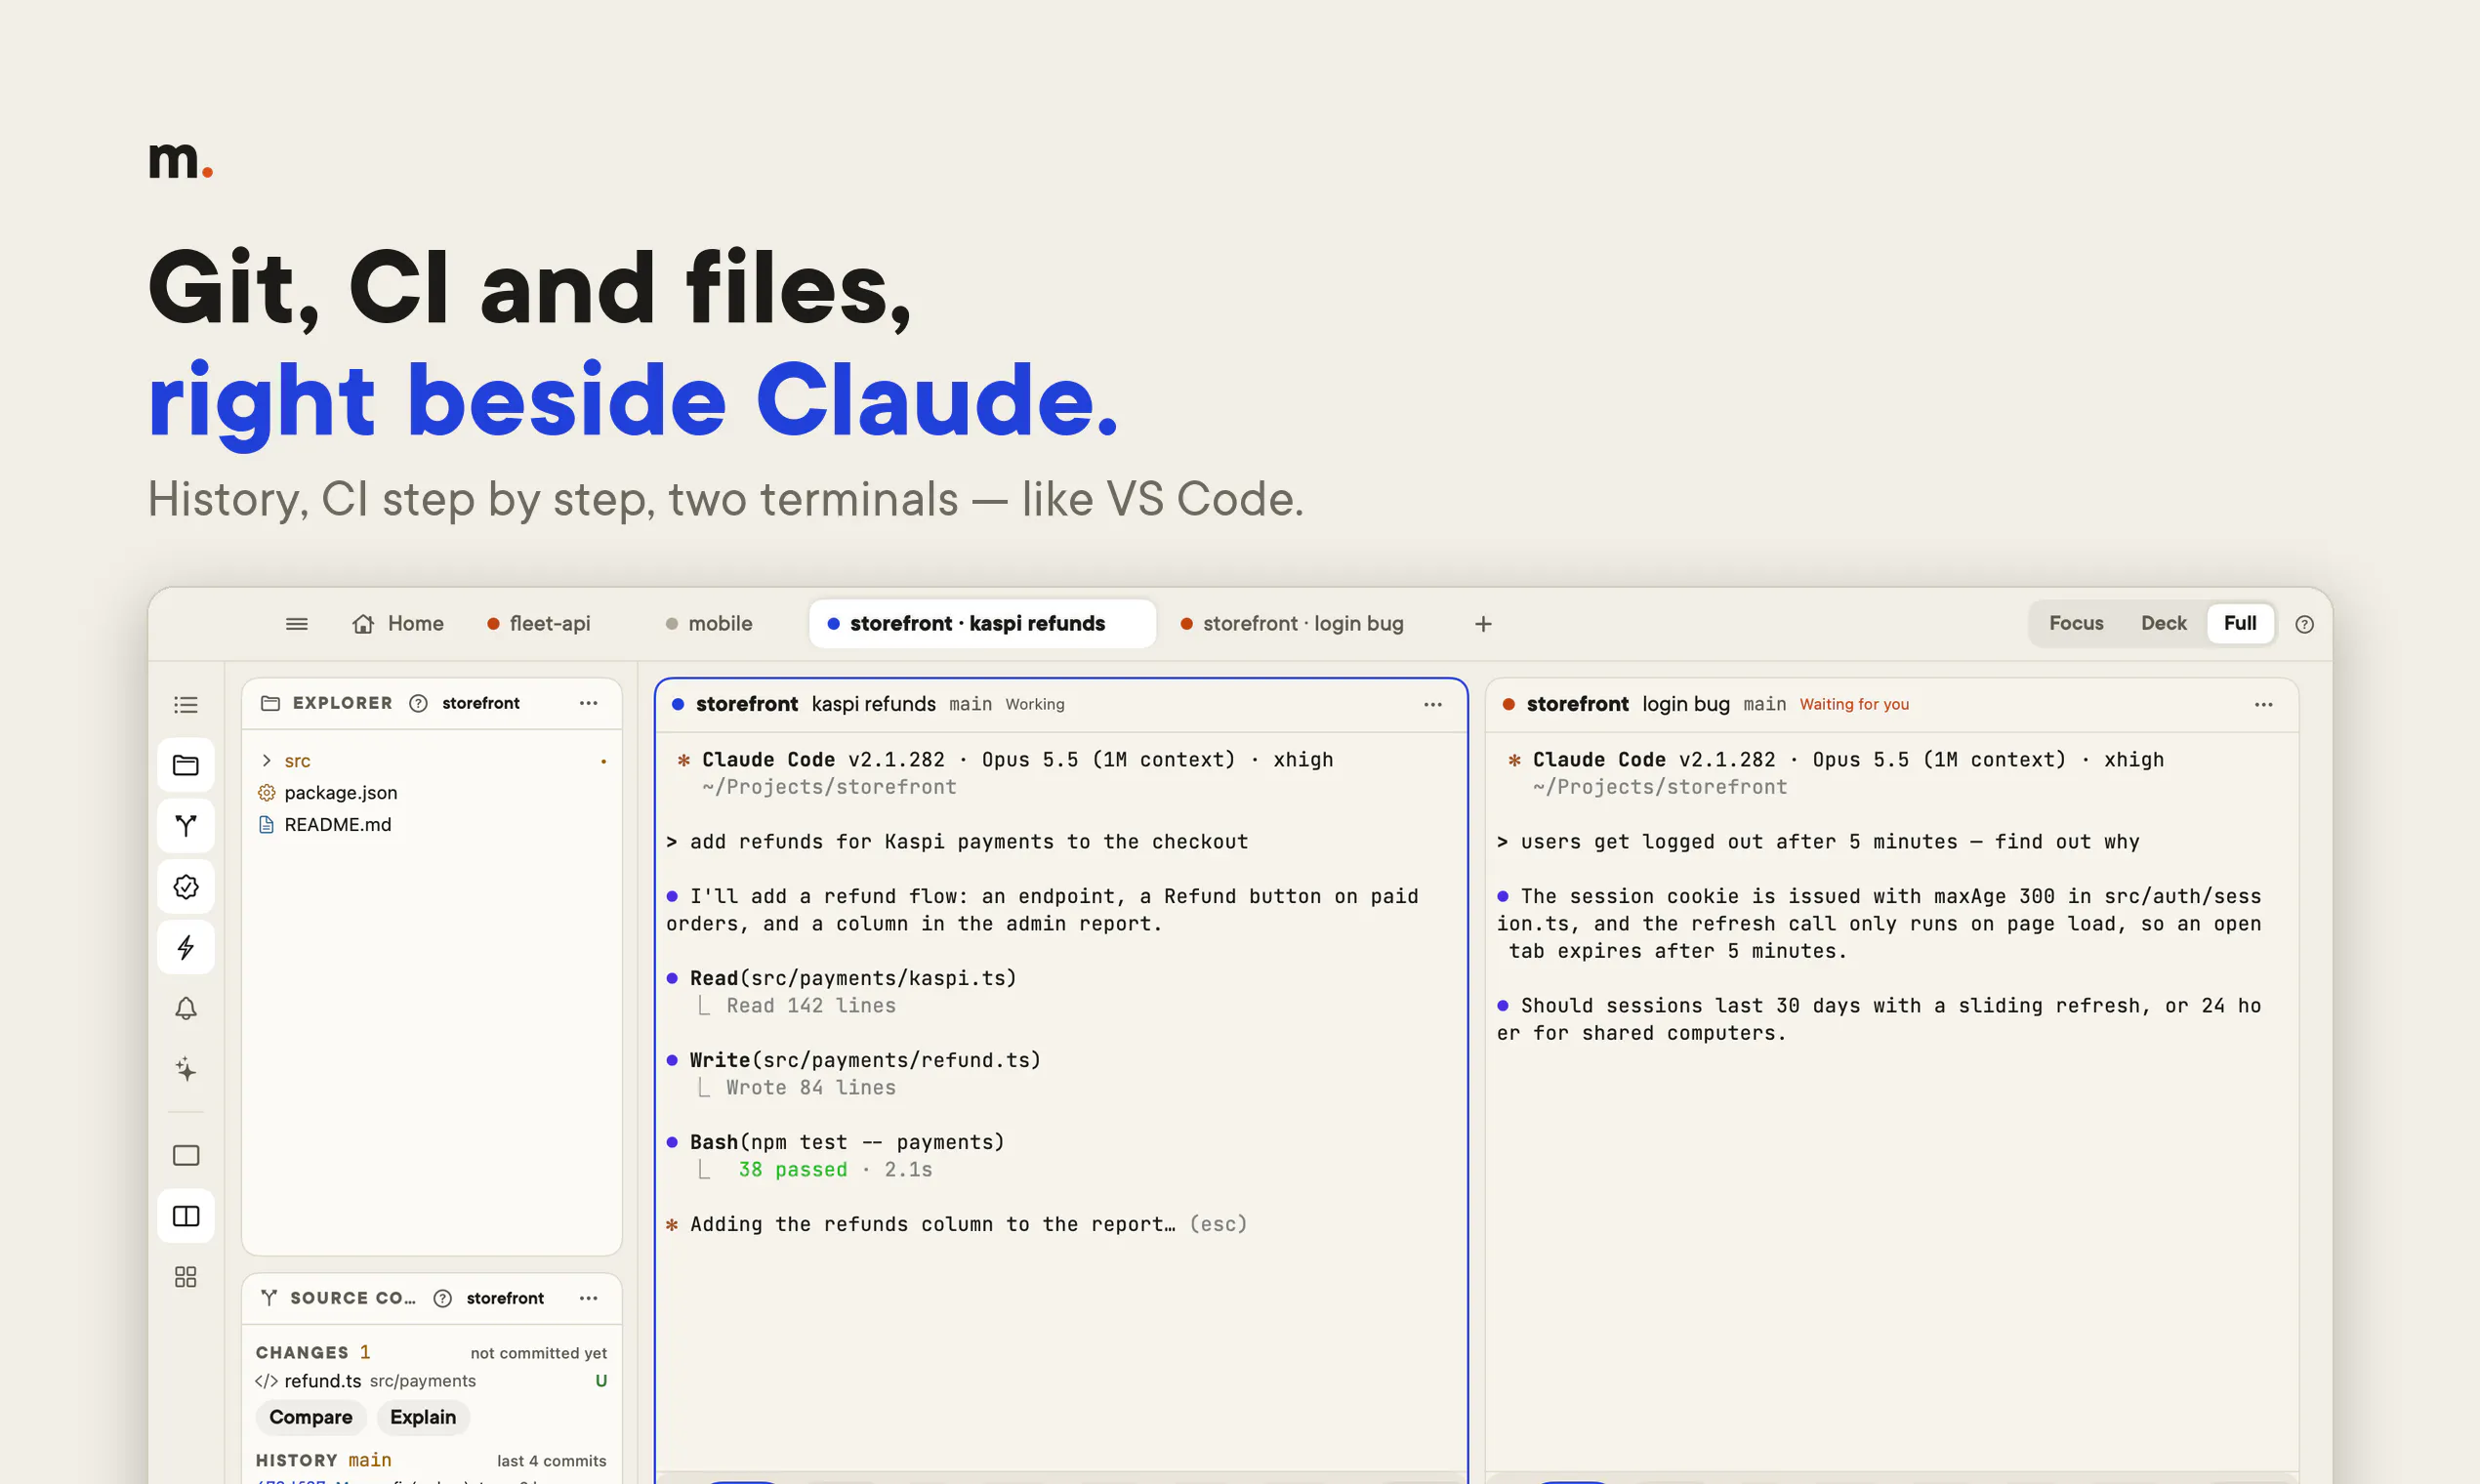The height and width of the screenshot is (1484, 2480).
Task: Add a new tab with the plus icon
Action: point(1483,624)
